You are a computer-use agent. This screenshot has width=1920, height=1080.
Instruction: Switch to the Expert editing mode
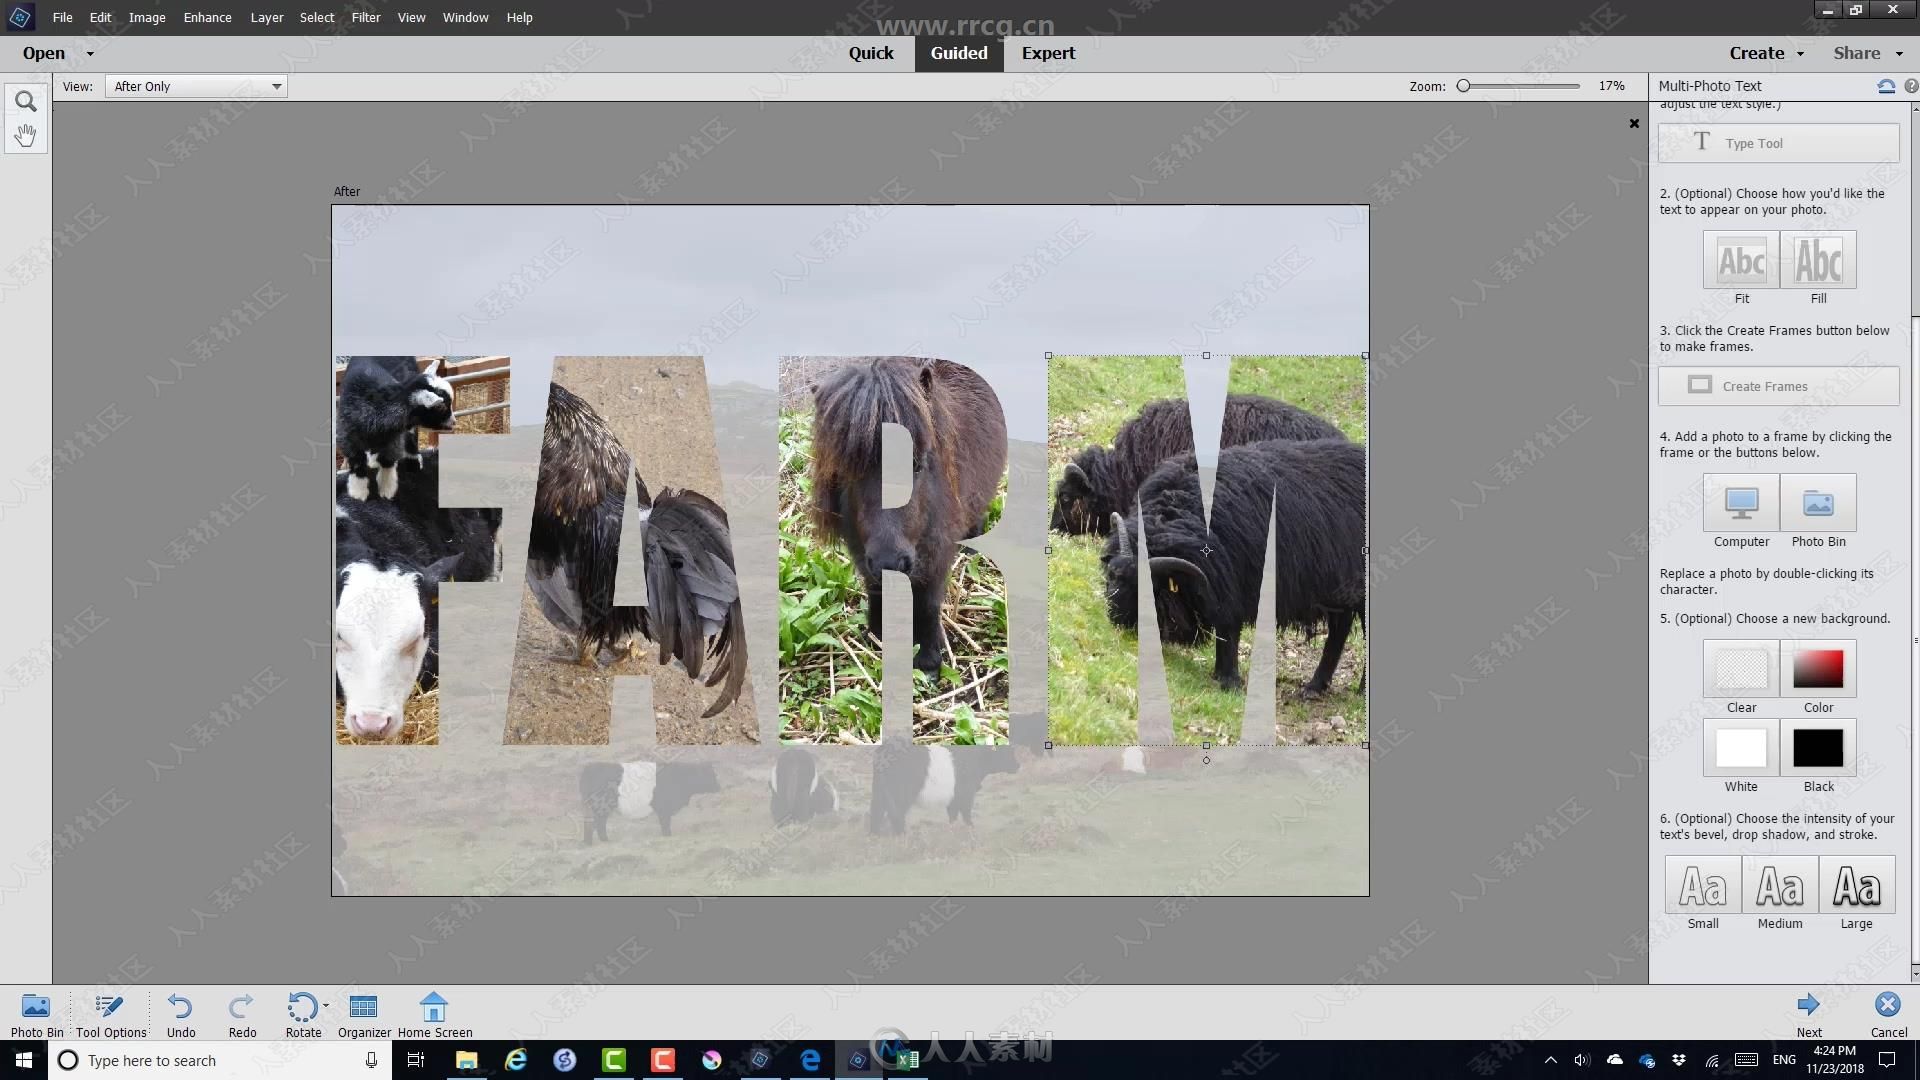(x=1047, y=53)
